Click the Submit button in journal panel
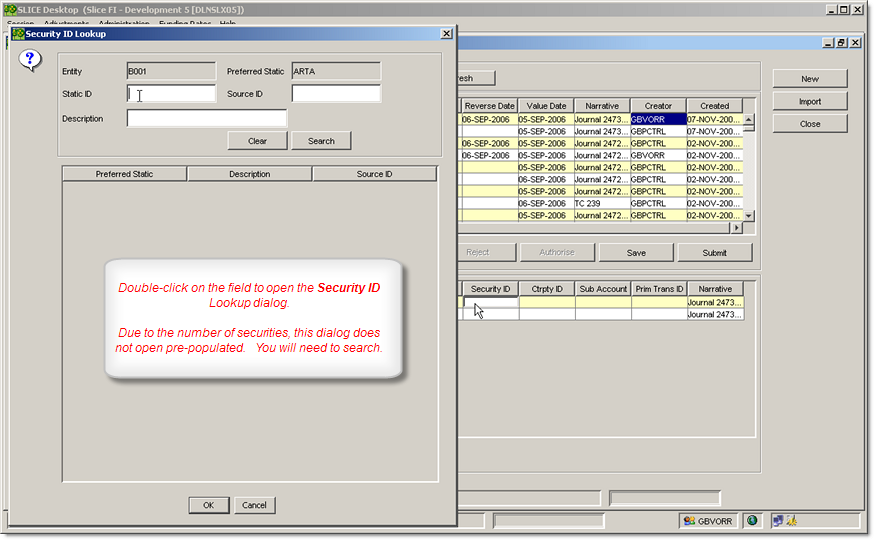 pos(714,252)
